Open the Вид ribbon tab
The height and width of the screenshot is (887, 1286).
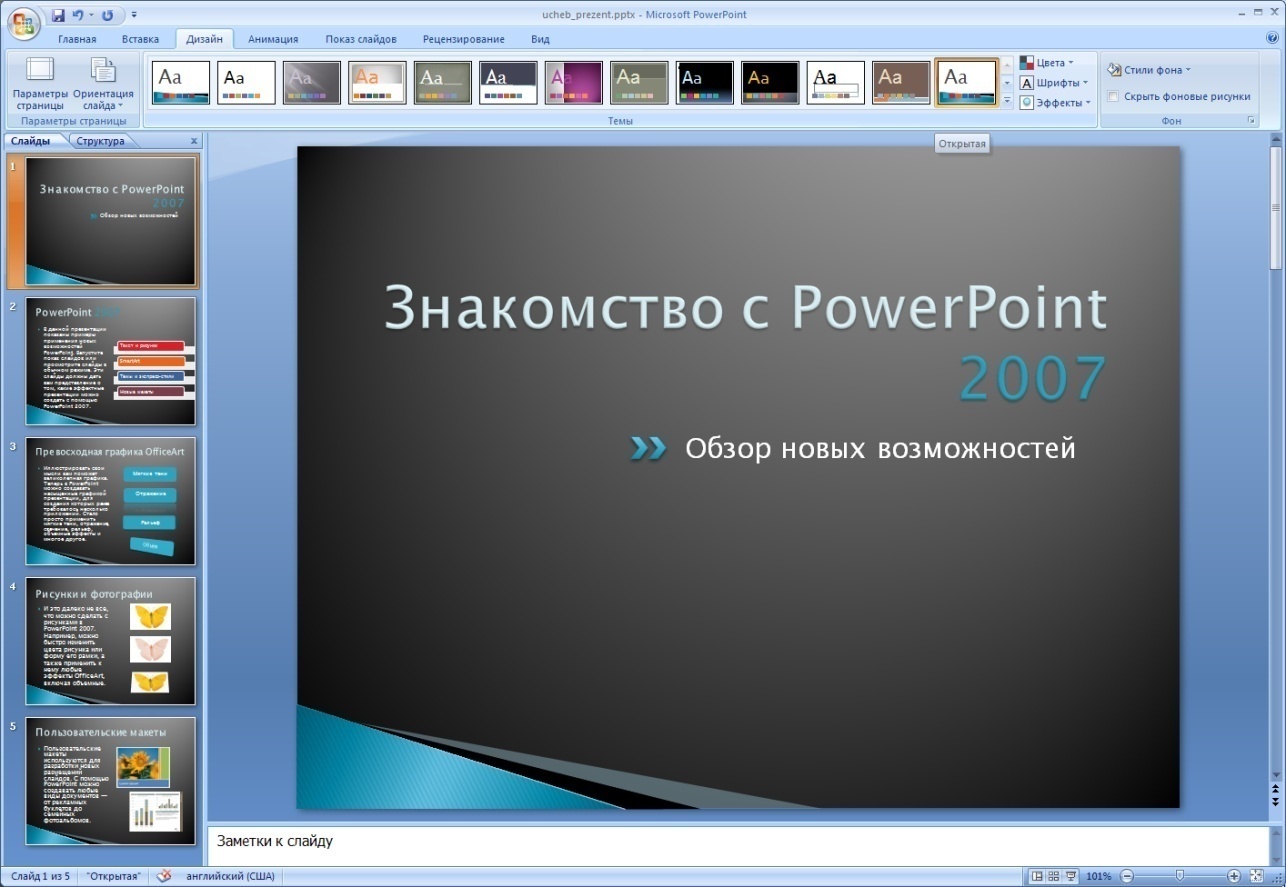point(540,39)
